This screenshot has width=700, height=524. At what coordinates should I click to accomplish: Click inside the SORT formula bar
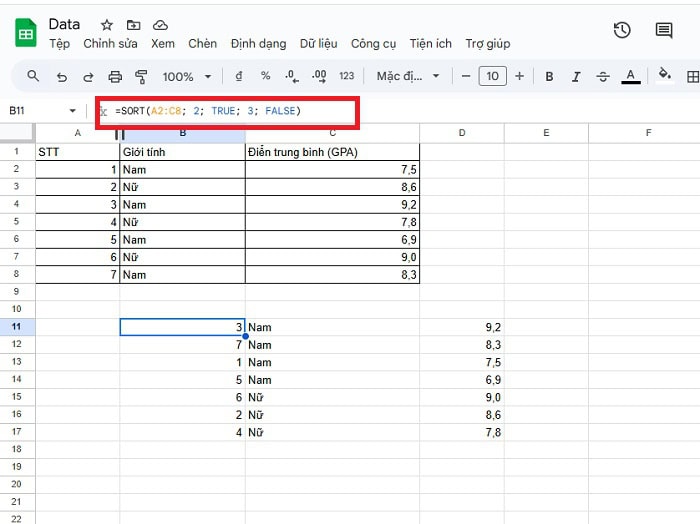click(x=400, y=110)
